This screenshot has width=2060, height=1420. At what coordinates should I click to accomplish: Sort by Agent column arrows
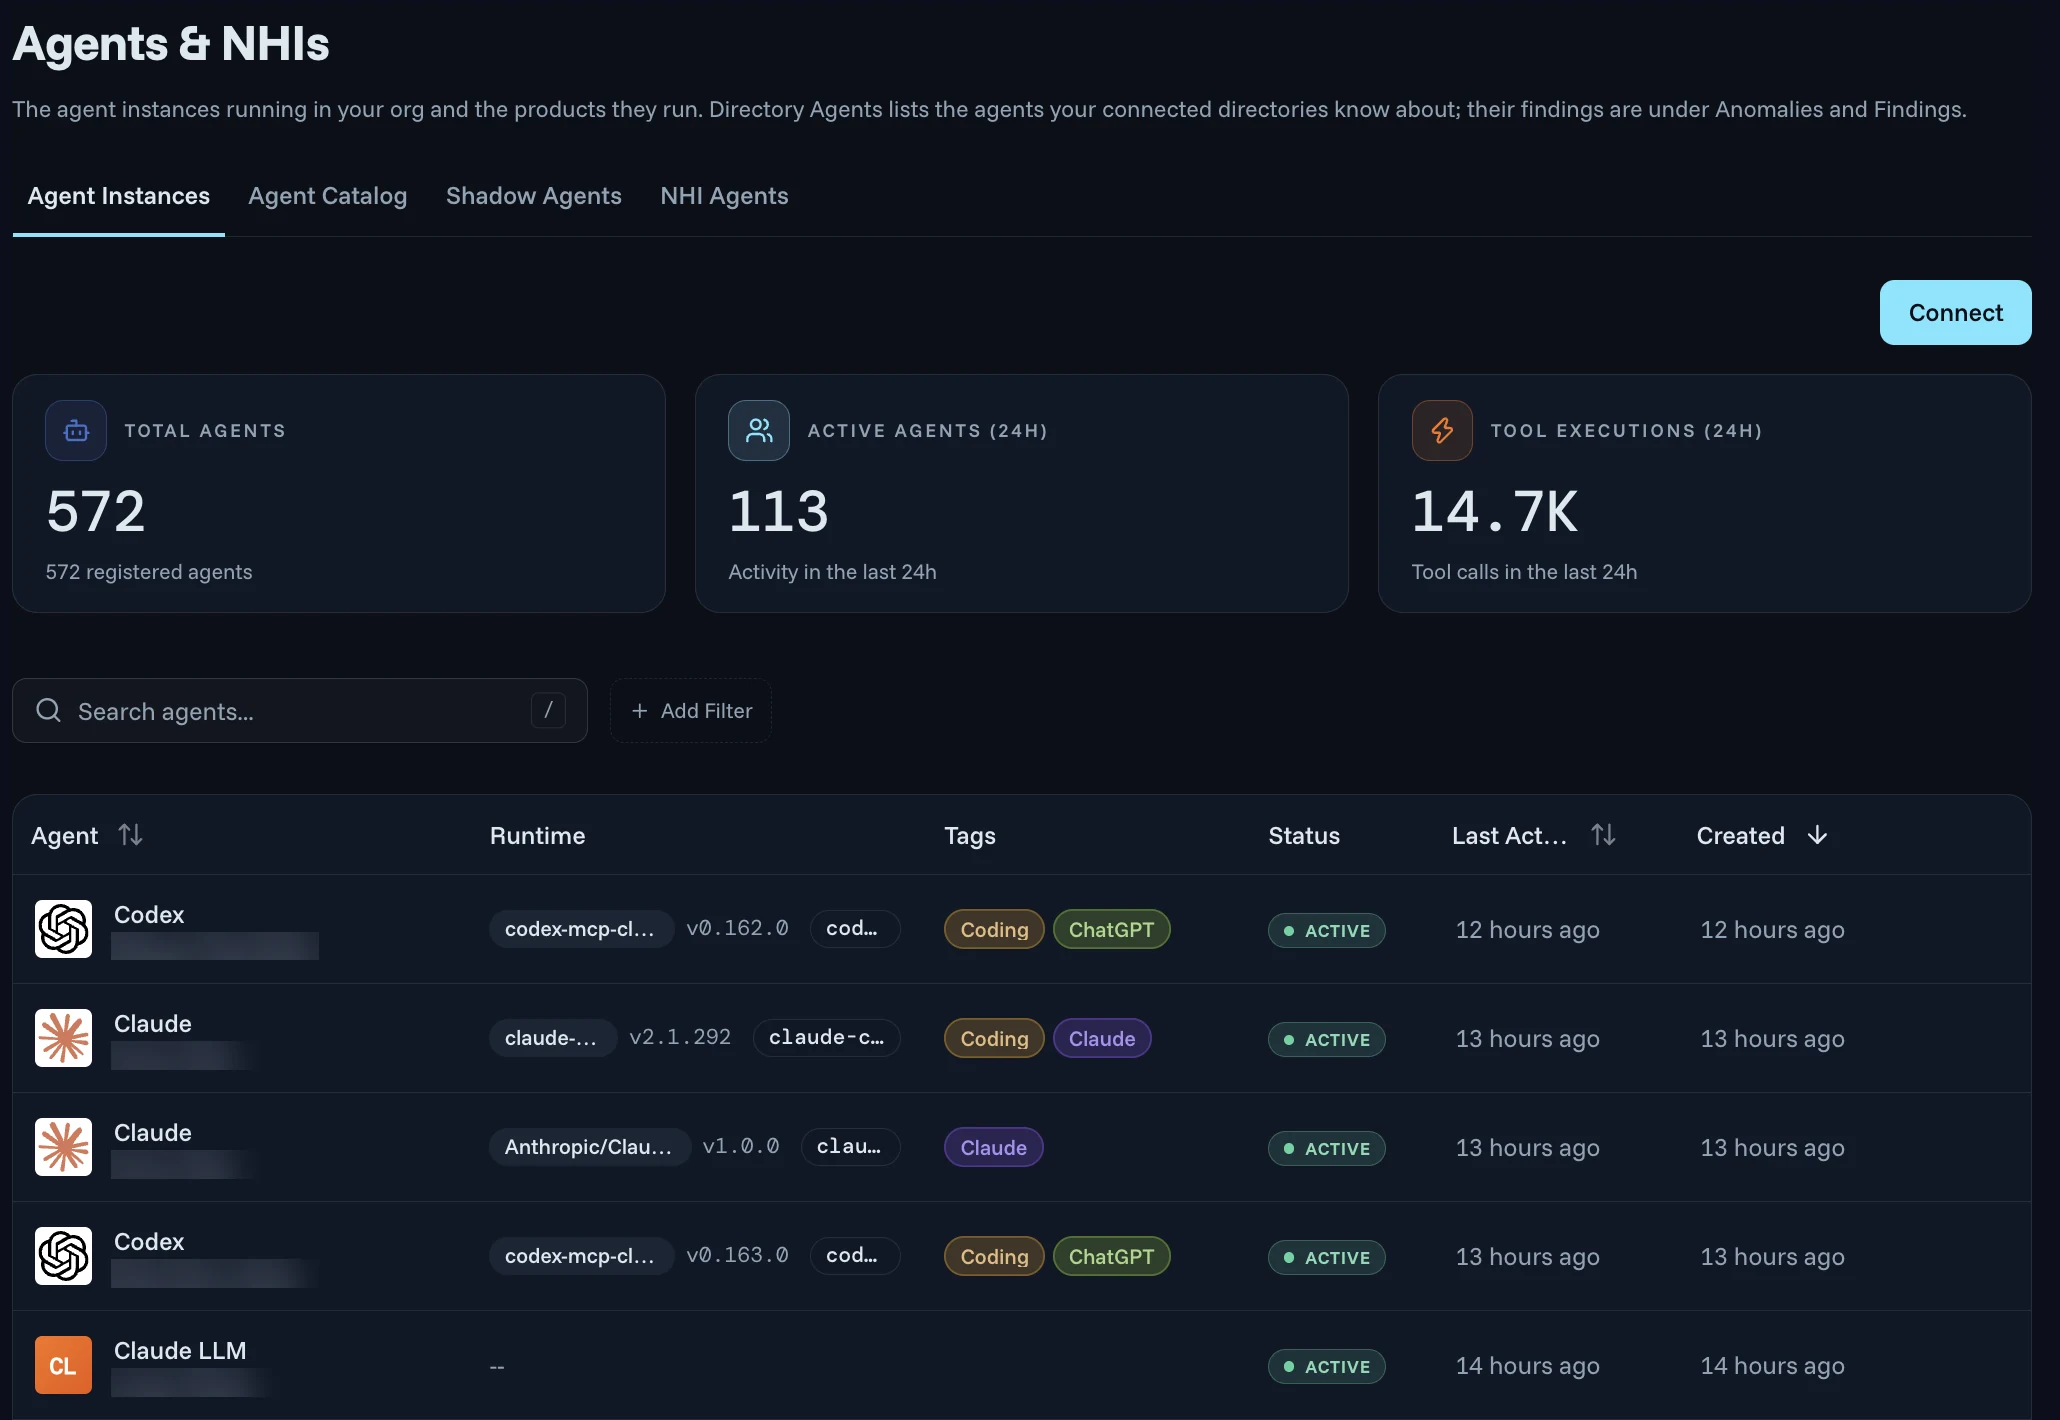tap(130, 834)
